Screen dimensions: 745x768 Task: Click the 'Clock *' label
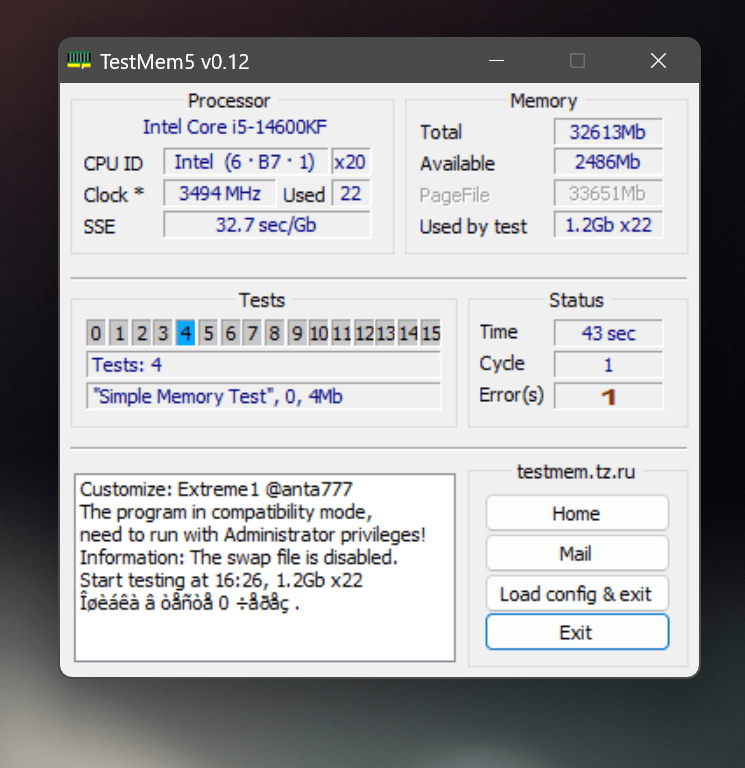pyautogui.click(x=114, y=195)
